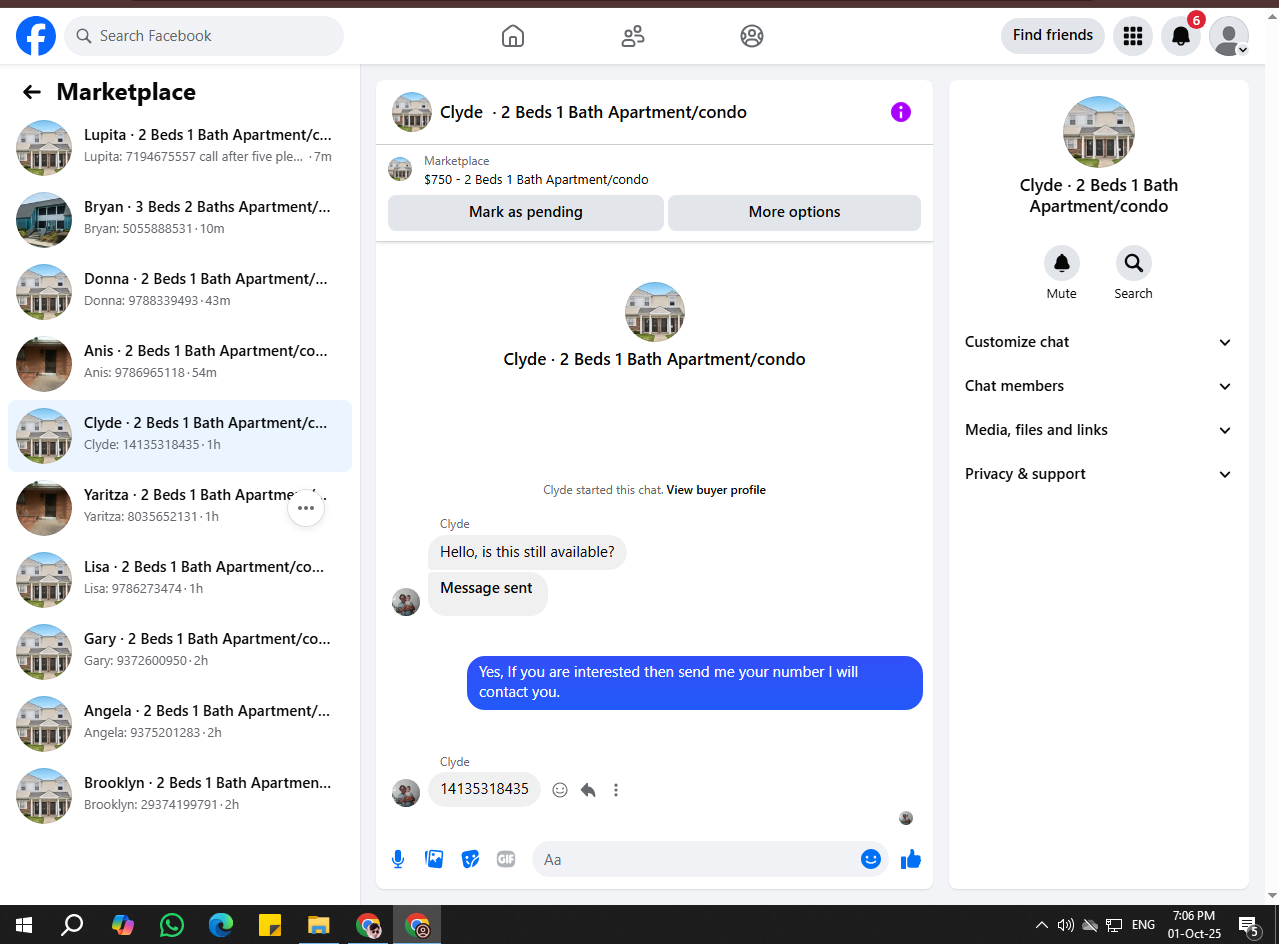Open conversation info purple icon
The image size is (1279, 944).
[x=901, y=112]
